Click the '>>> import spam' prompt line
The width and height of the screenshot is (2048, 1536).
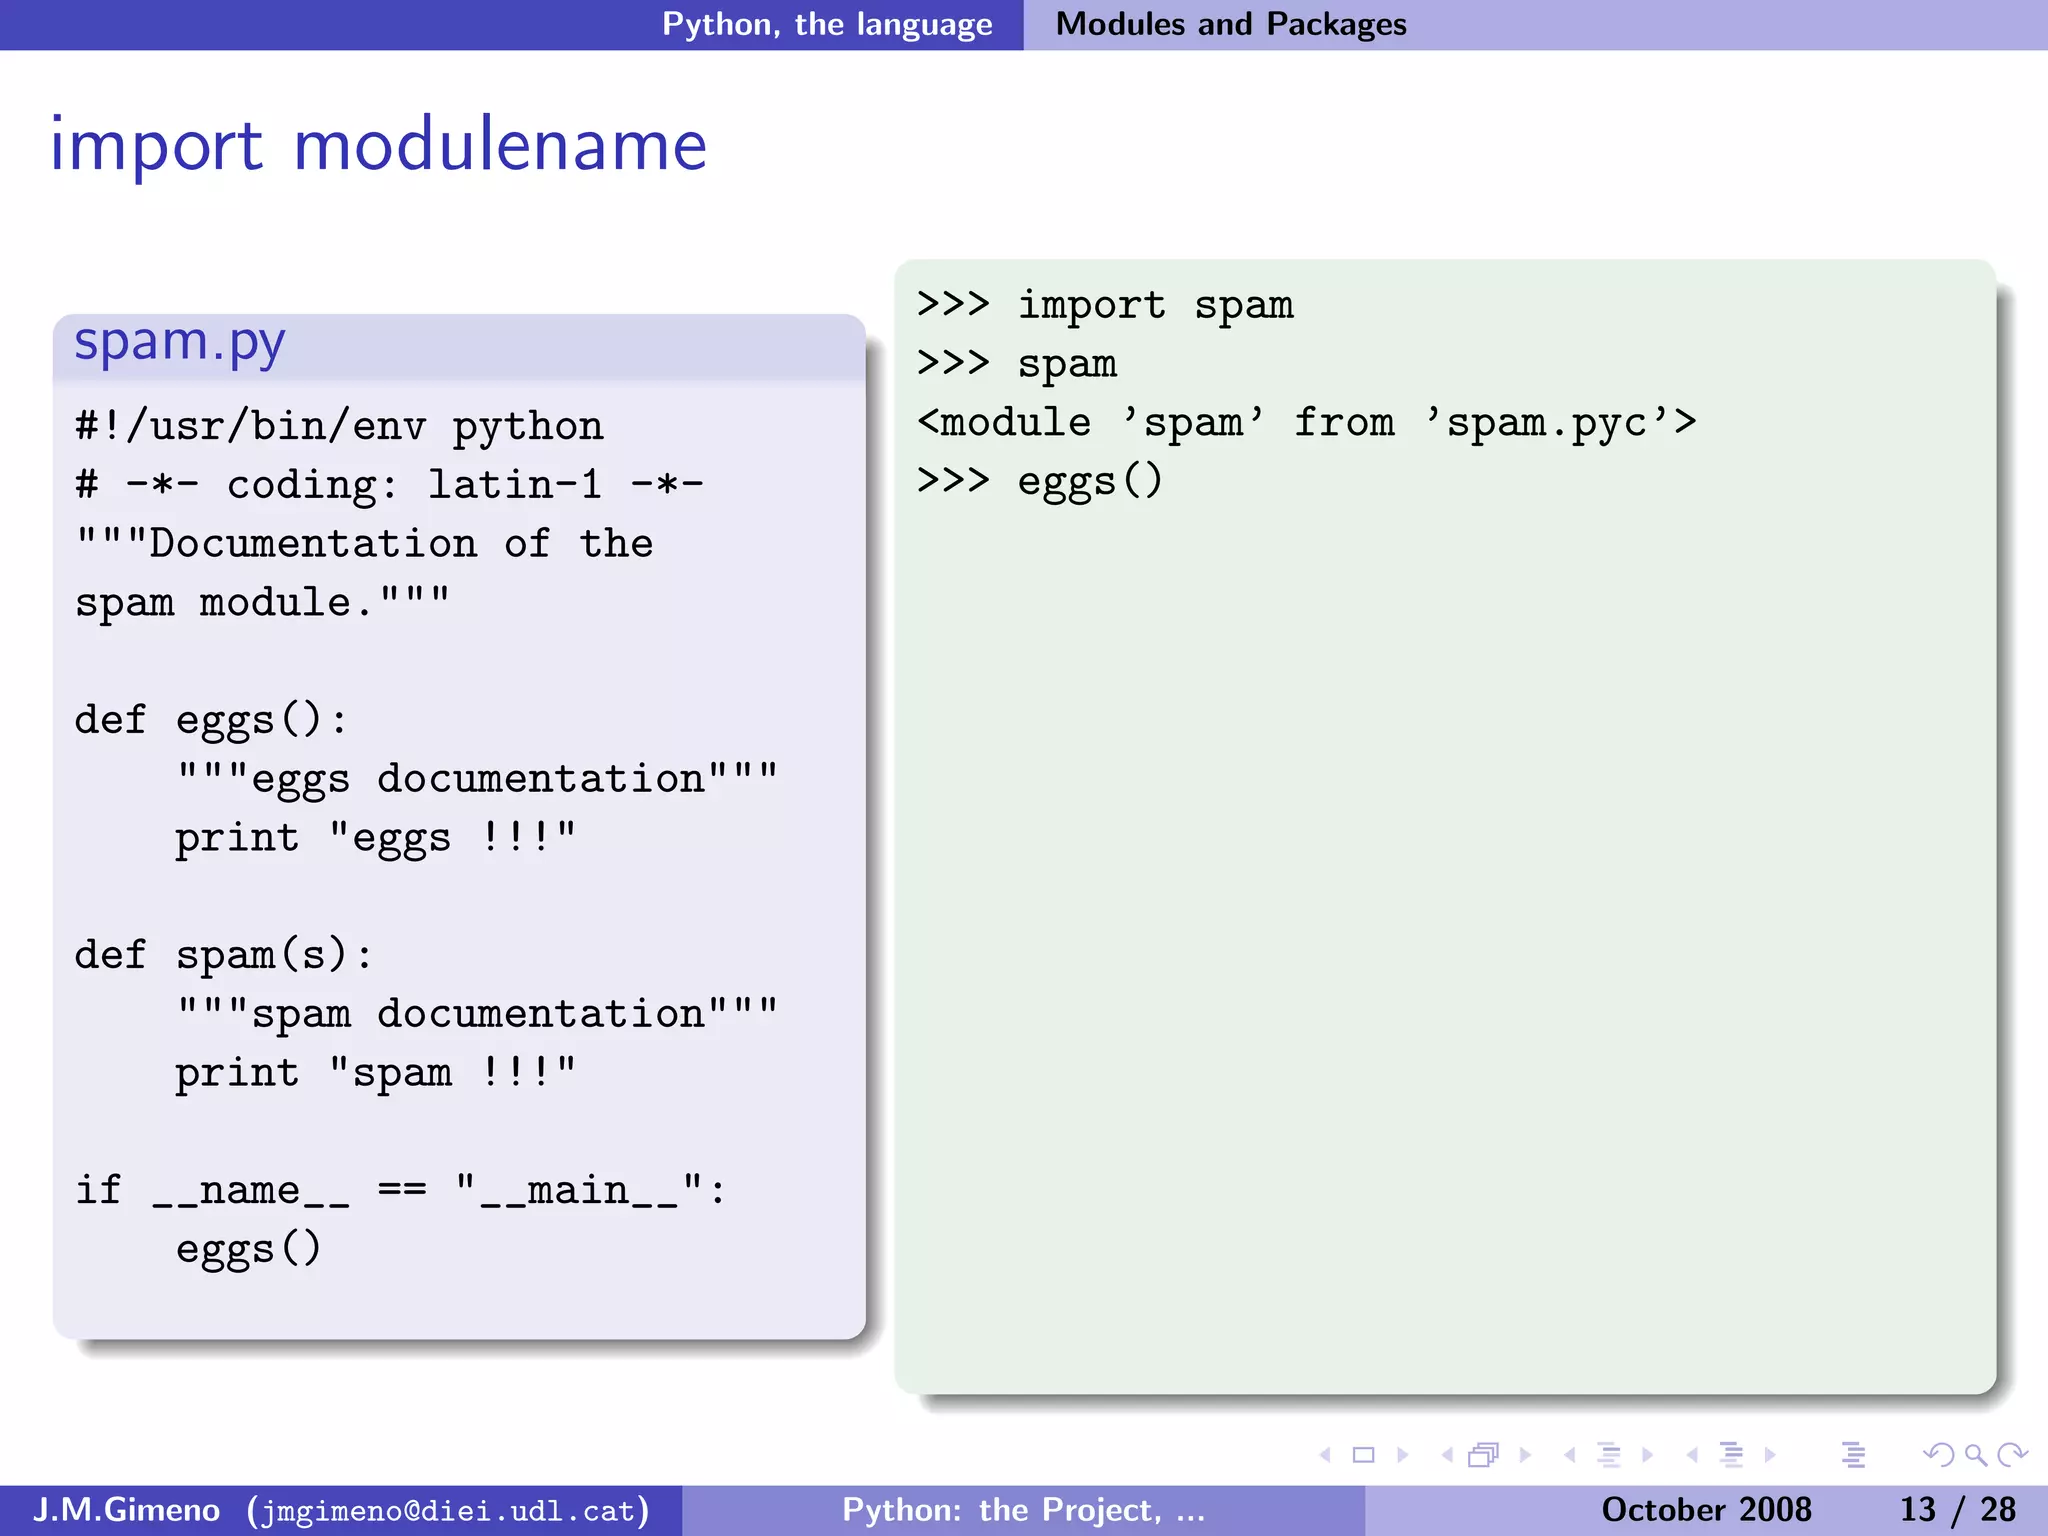click(1105, 305)
